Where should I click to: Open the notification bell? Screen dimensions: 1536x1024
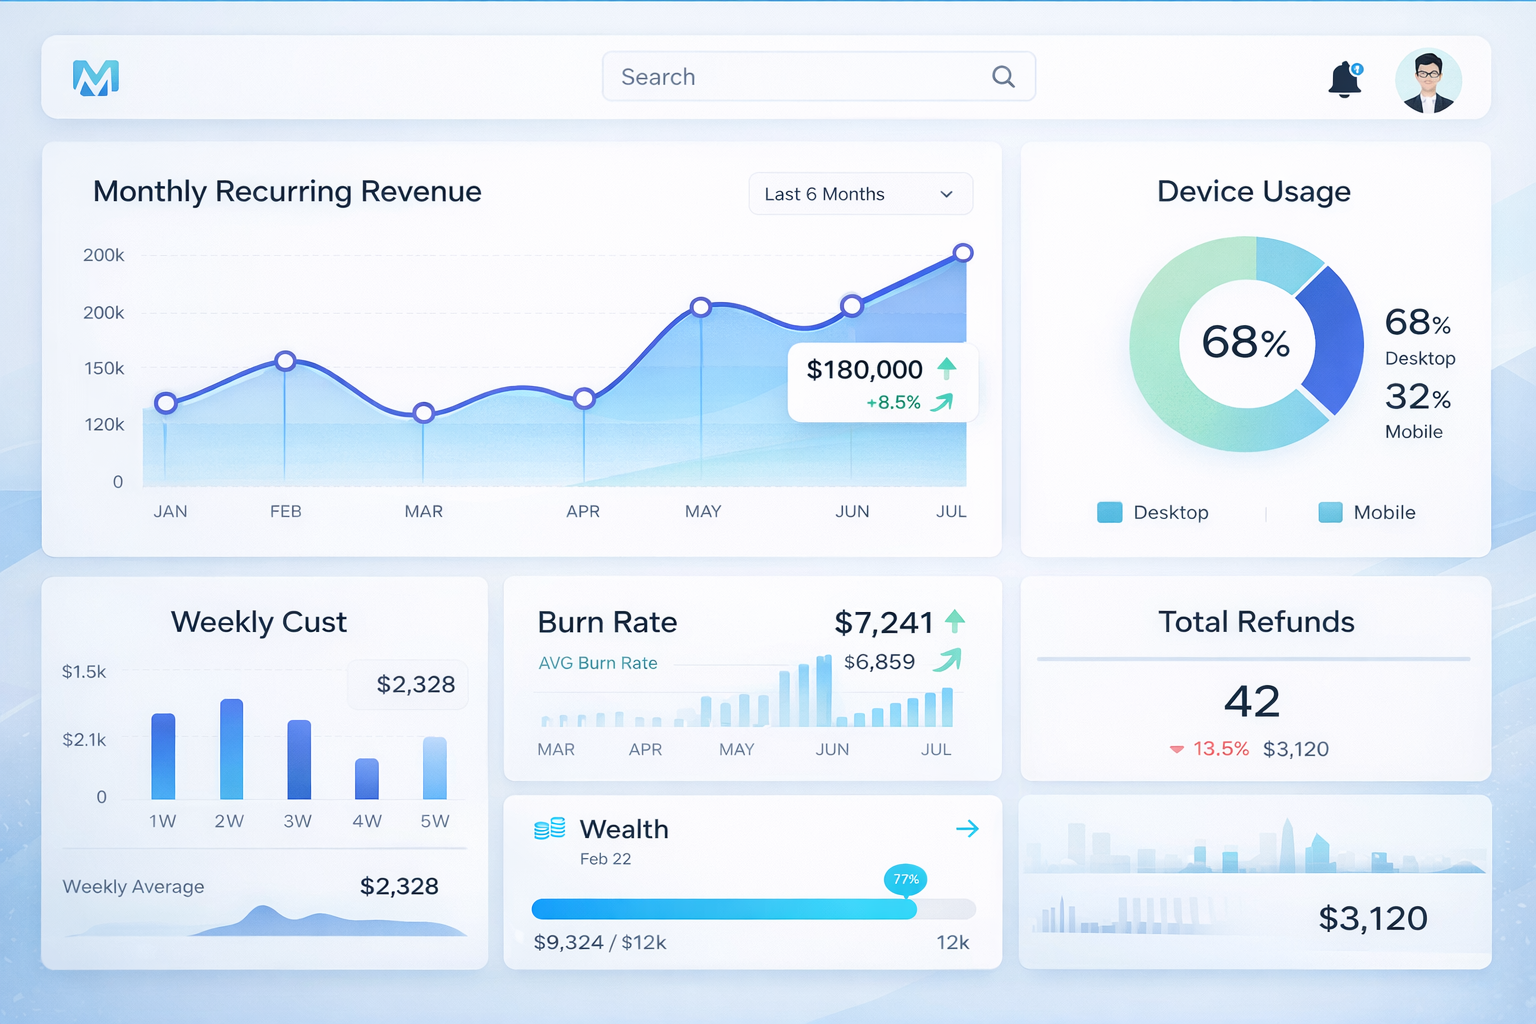[1344, 81]
